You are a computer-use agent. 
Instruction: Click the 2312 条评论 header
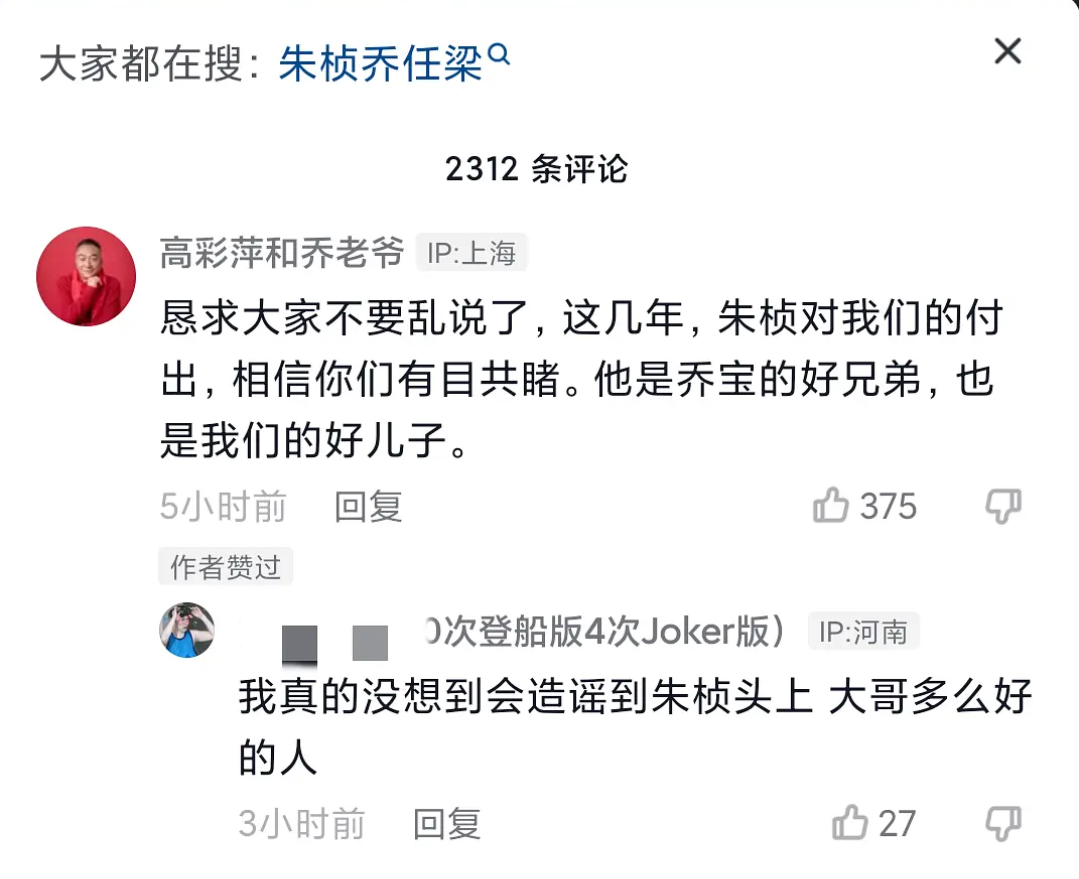click(537, 169)
